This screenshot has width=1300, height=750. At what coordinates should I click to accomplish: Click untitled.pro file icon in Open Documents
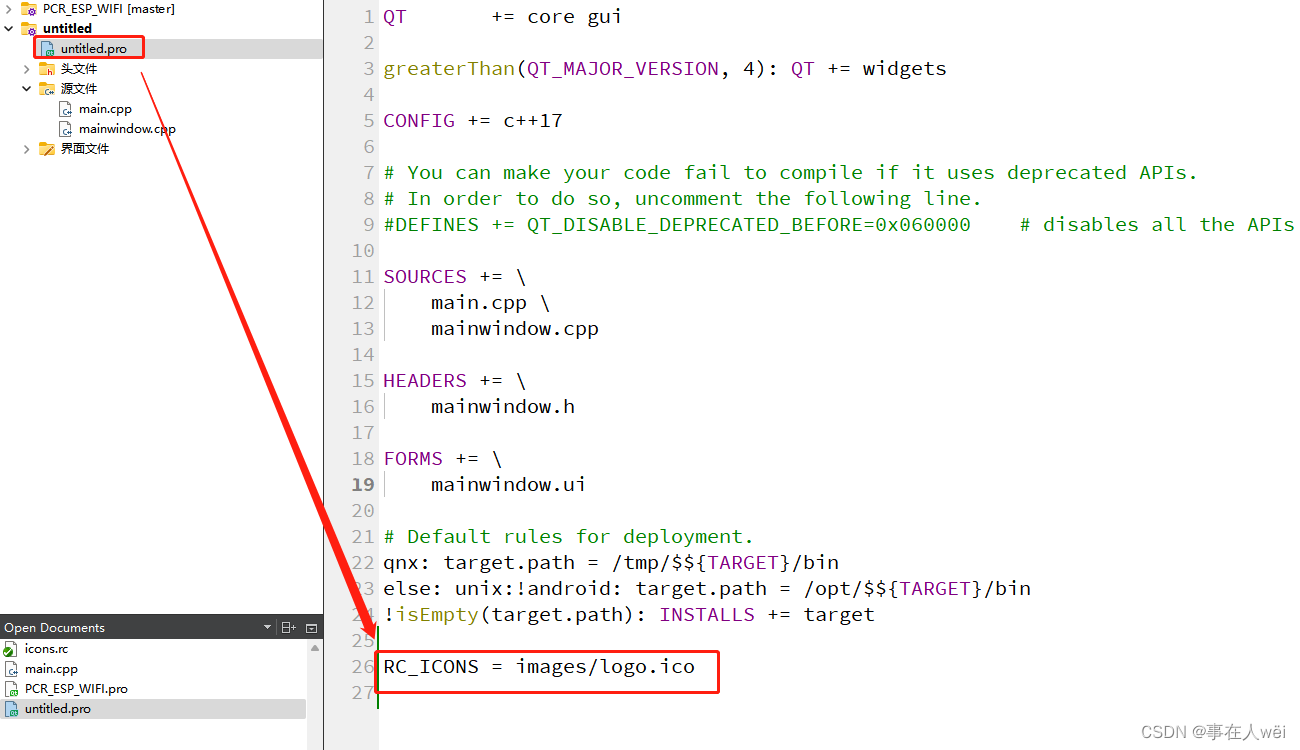(11, 709)
